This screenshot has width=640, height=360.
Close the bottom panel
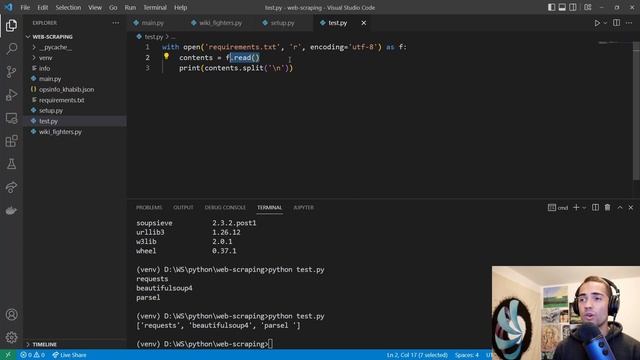coord(631,207)
